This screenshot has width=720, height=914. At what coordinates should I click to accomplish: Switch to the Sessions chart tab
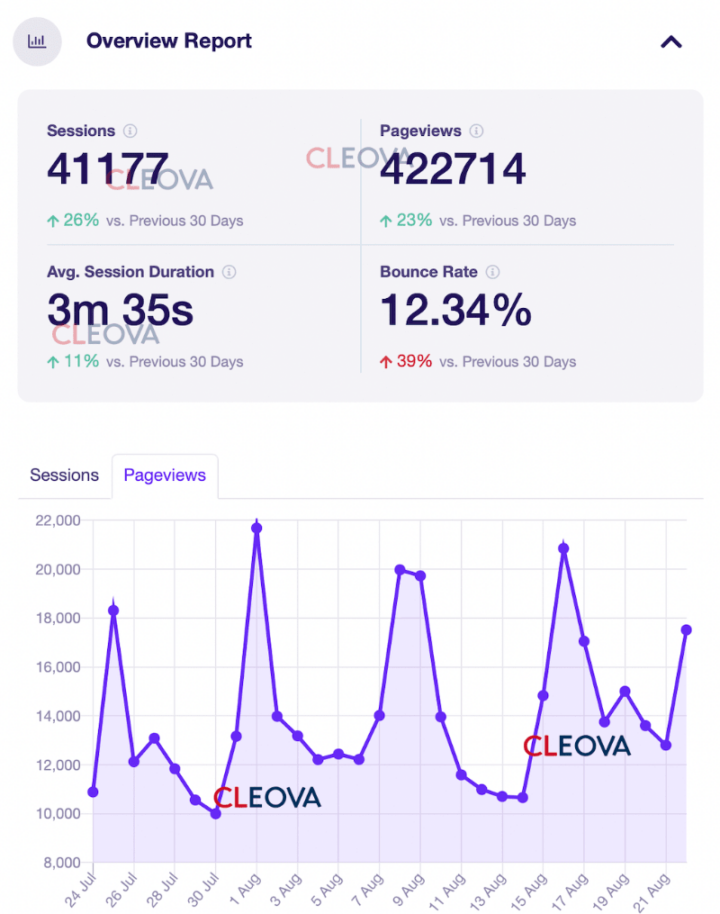pos(64,475)
